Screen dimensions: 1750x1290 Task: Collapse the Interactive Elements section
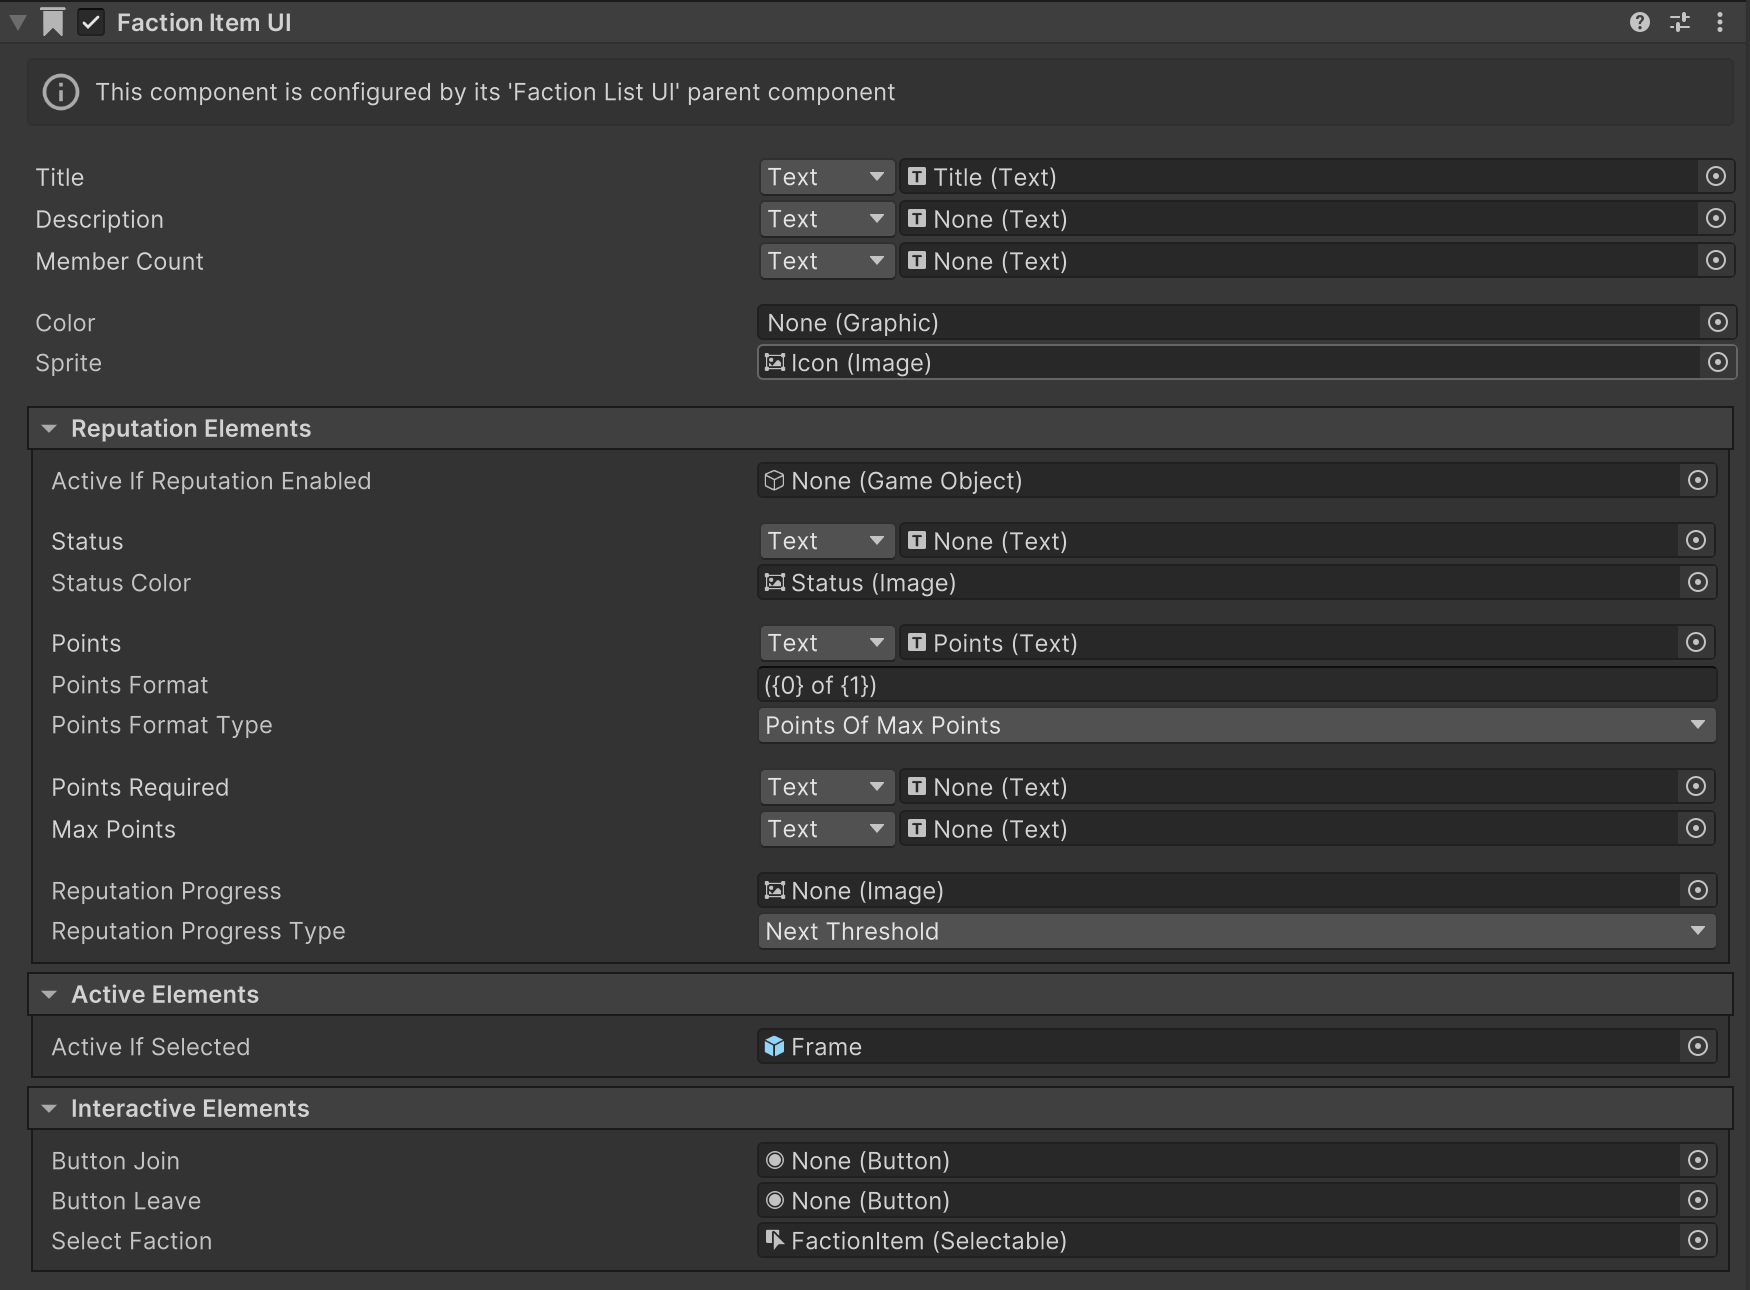[x=49, y=1109]
